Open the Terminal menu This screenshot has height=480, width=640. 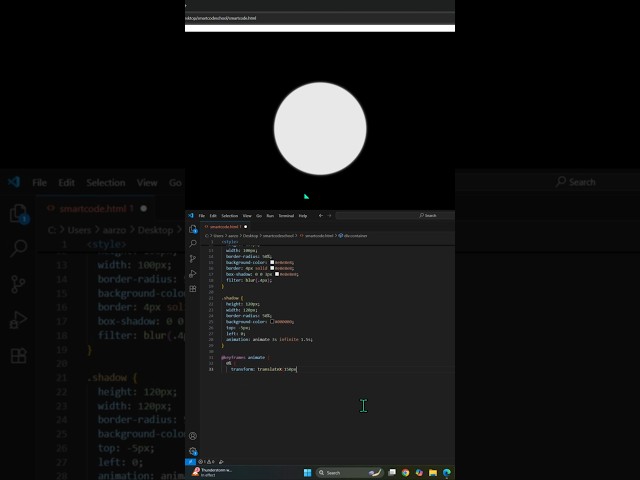coord(286,216)
